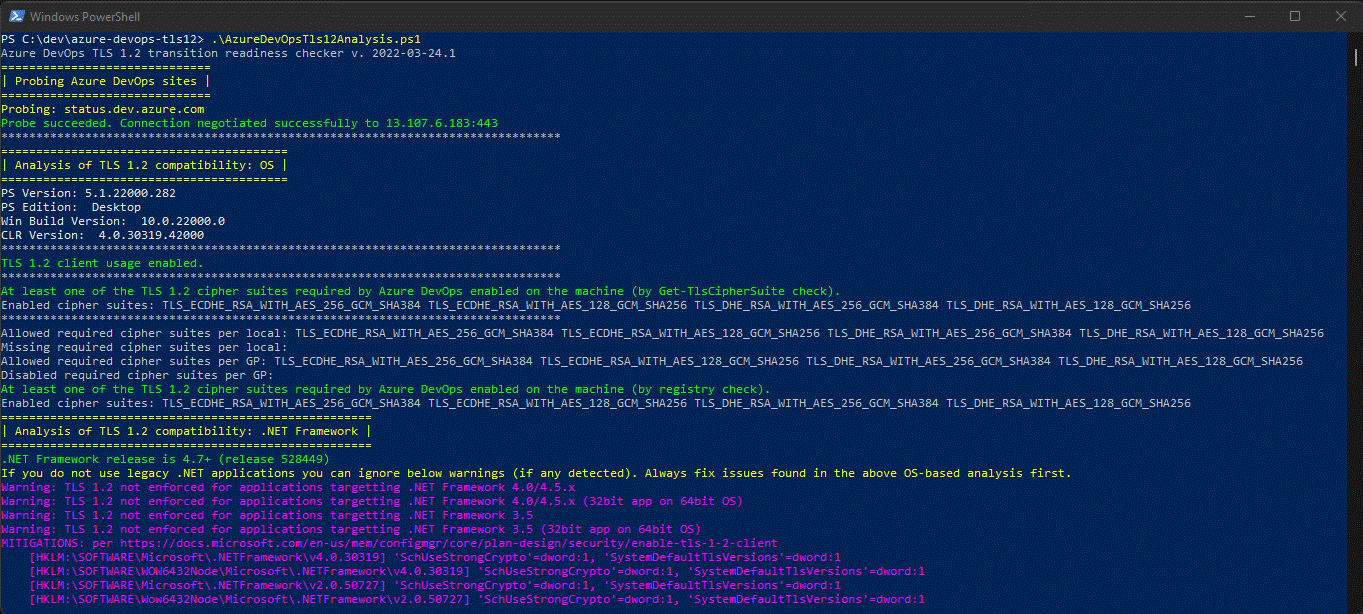Click the PowerShell icon in title bar
The width and height of the screenshot is (1363, 614).
pyautogui.click(x=17, y=16)
